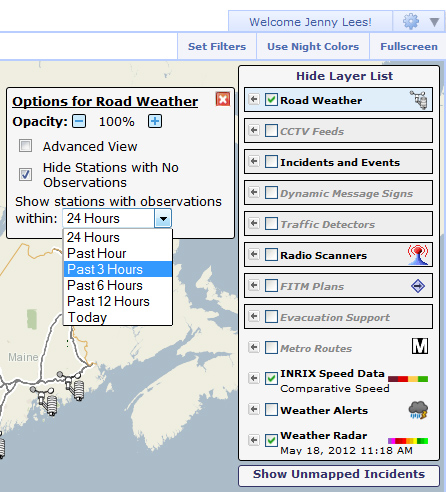Decrease opacity with the minus icon

(79, 121)
